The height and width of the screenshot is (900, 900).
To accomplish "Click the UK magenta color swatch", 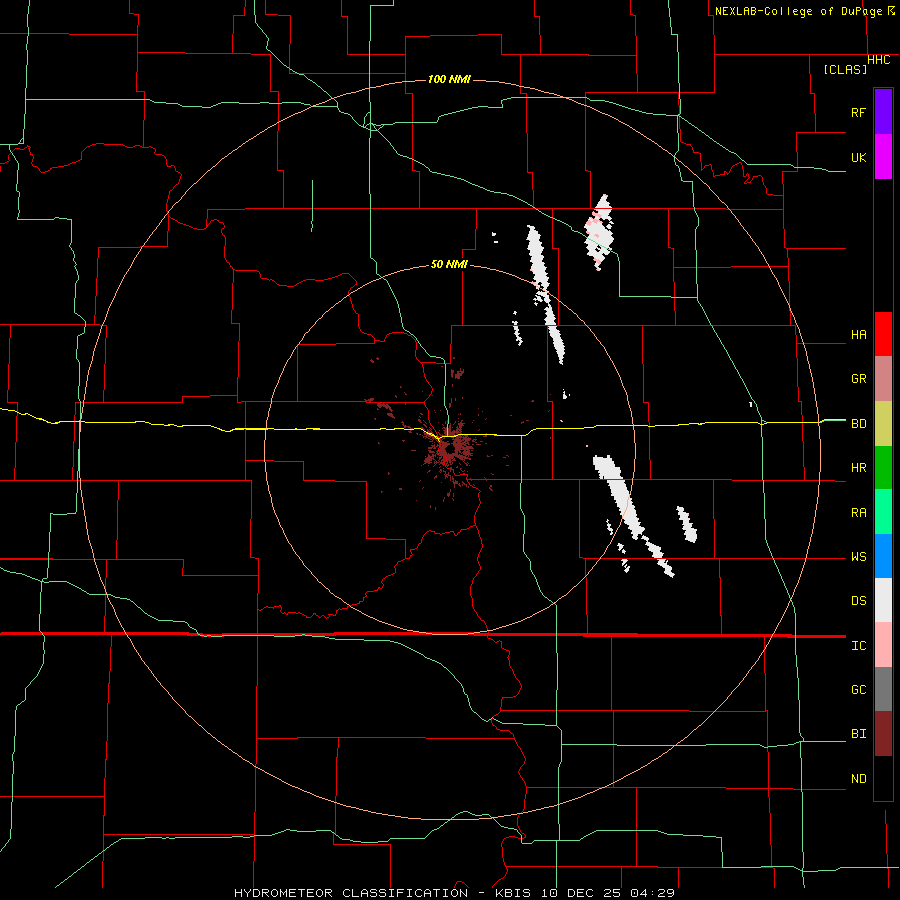I will 883,157.
